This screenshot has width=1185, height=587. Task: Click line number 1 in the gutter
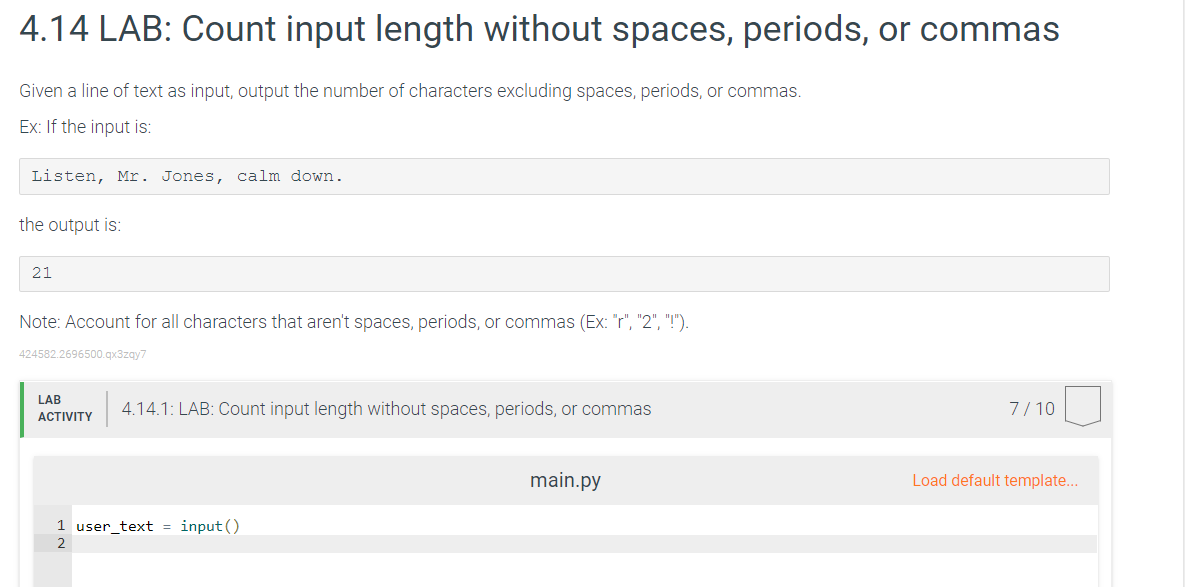pyautogui.click(x=61, y=526)
